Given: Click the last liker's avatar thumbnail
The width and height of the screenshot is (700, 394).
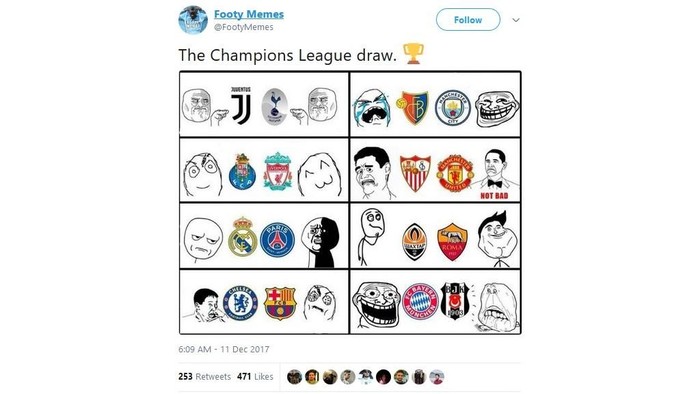Looking at the screenshot, I should [x=437, y=377].
